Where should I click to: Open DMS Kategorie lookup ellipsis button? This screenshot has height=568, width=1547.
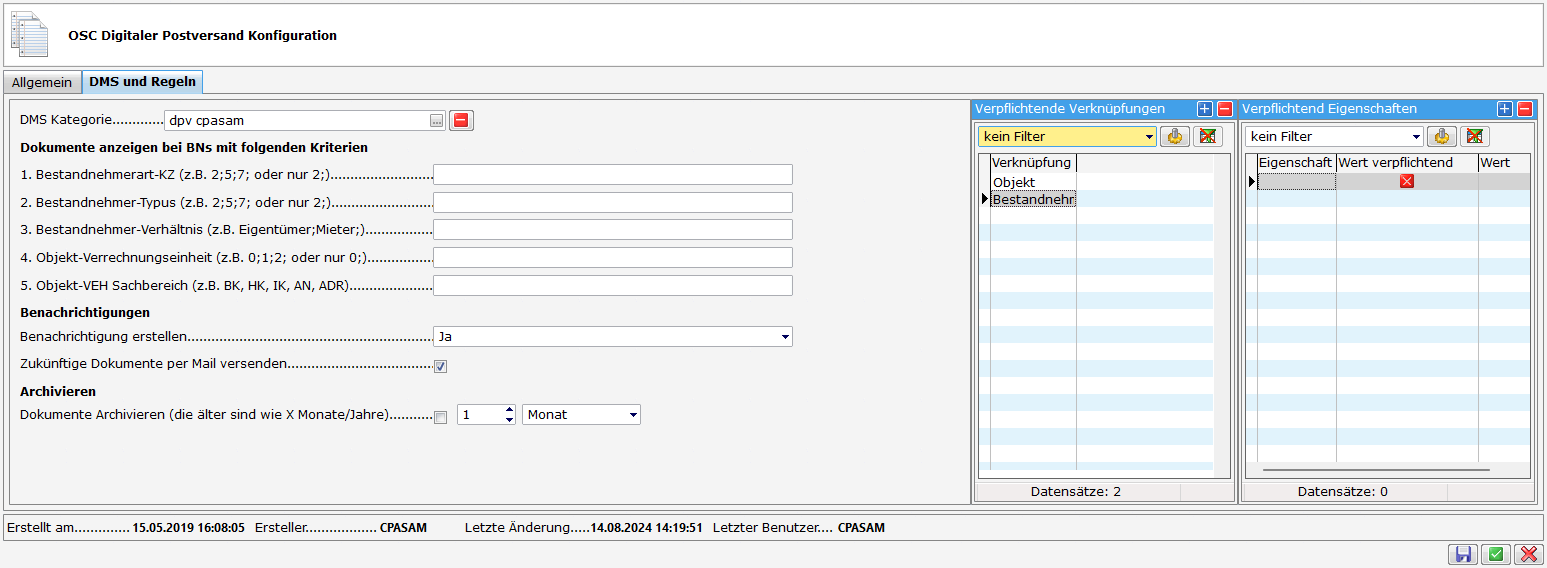click(x=436, y=121)
